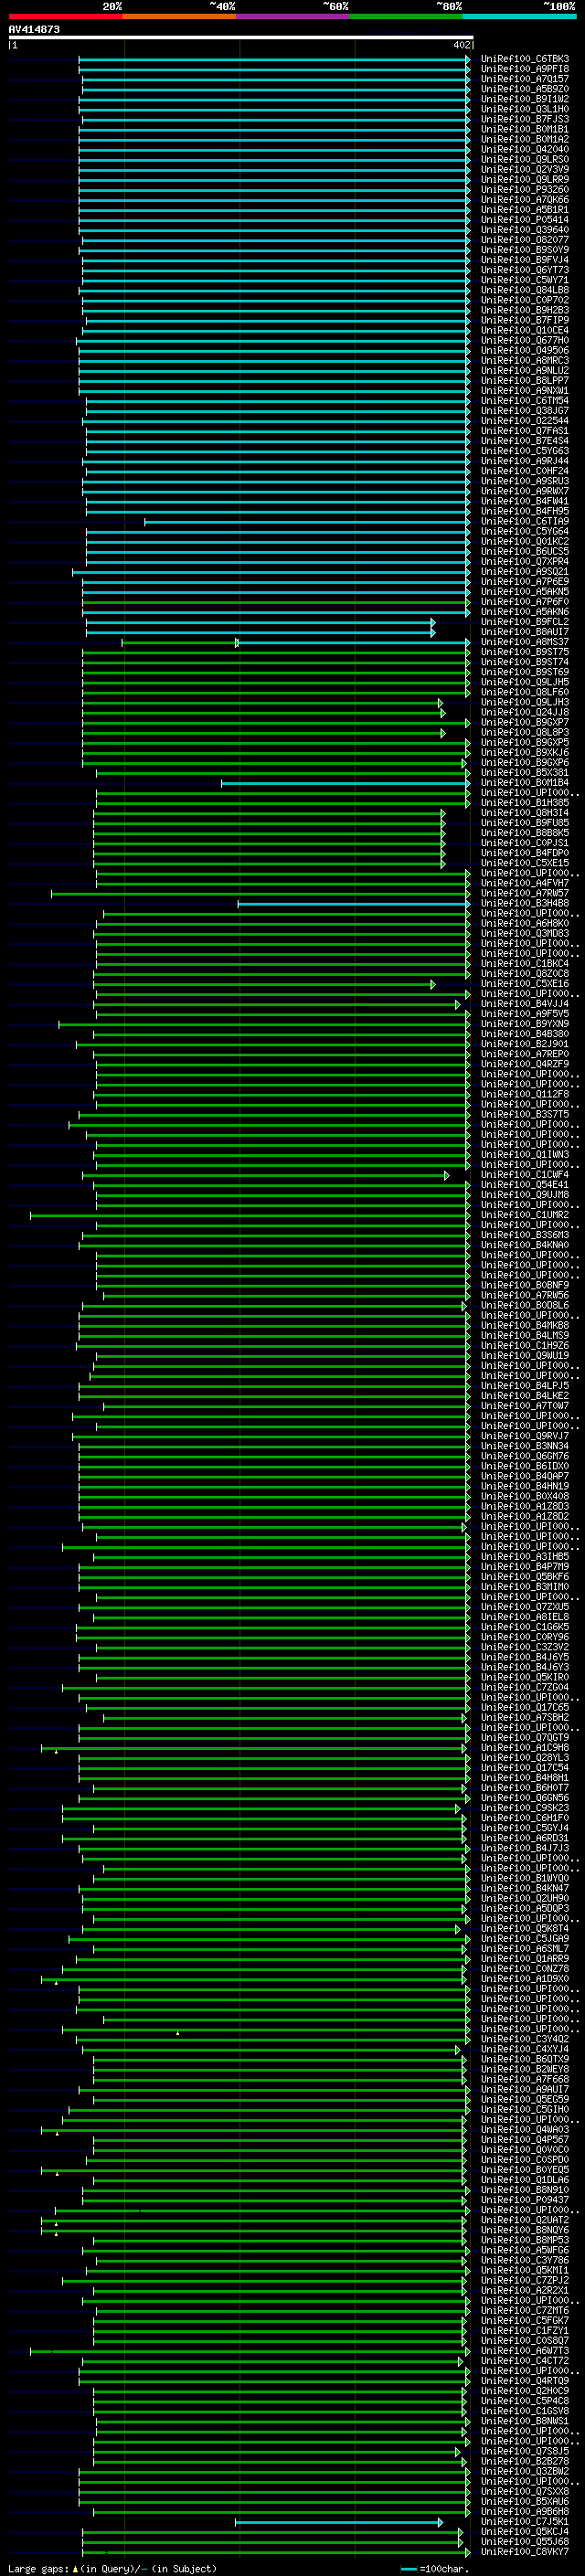Click the UniRef100_B9FCL2 label
Viewport: 585px width, 2576px height.
(x=524, y=622)
